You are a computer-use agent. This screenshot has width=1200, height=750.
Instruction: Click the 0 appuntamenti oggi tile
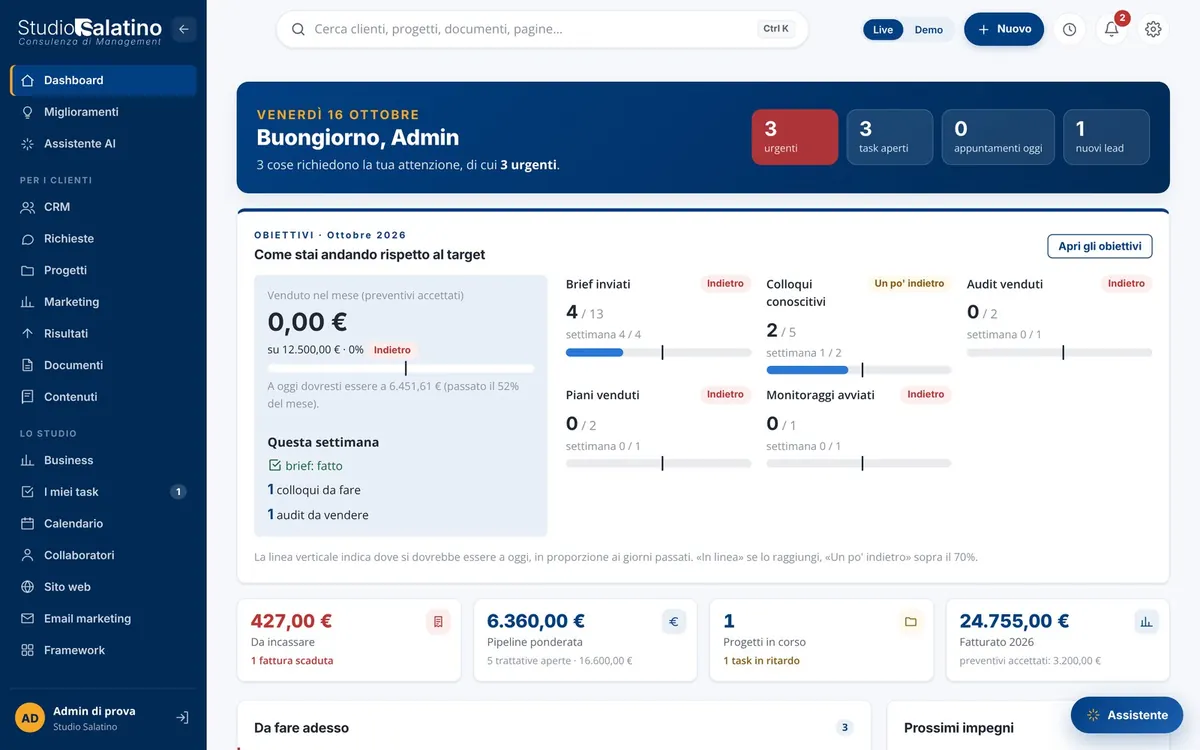point(998,137)
